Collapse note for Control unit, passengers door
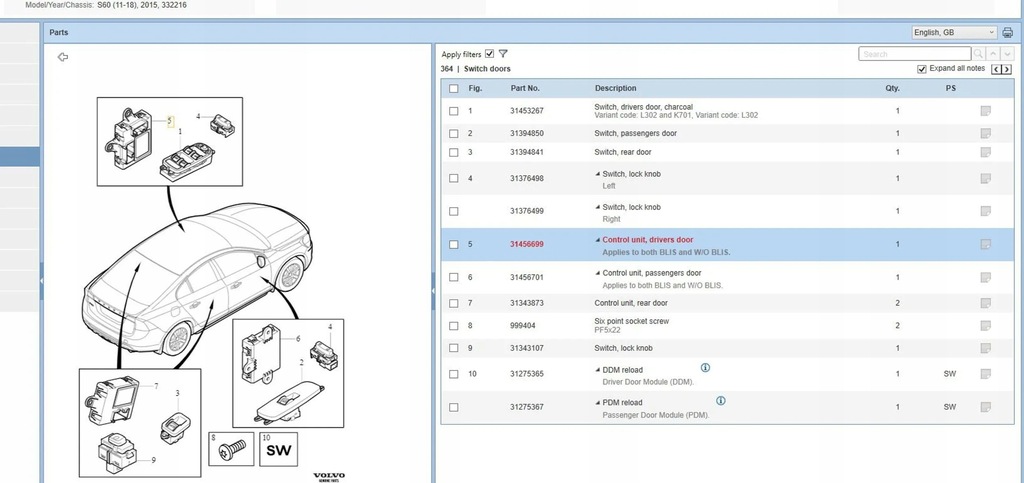Image resolution: width=1024 pixels, height=483 pixels. (x=598, y=273)
